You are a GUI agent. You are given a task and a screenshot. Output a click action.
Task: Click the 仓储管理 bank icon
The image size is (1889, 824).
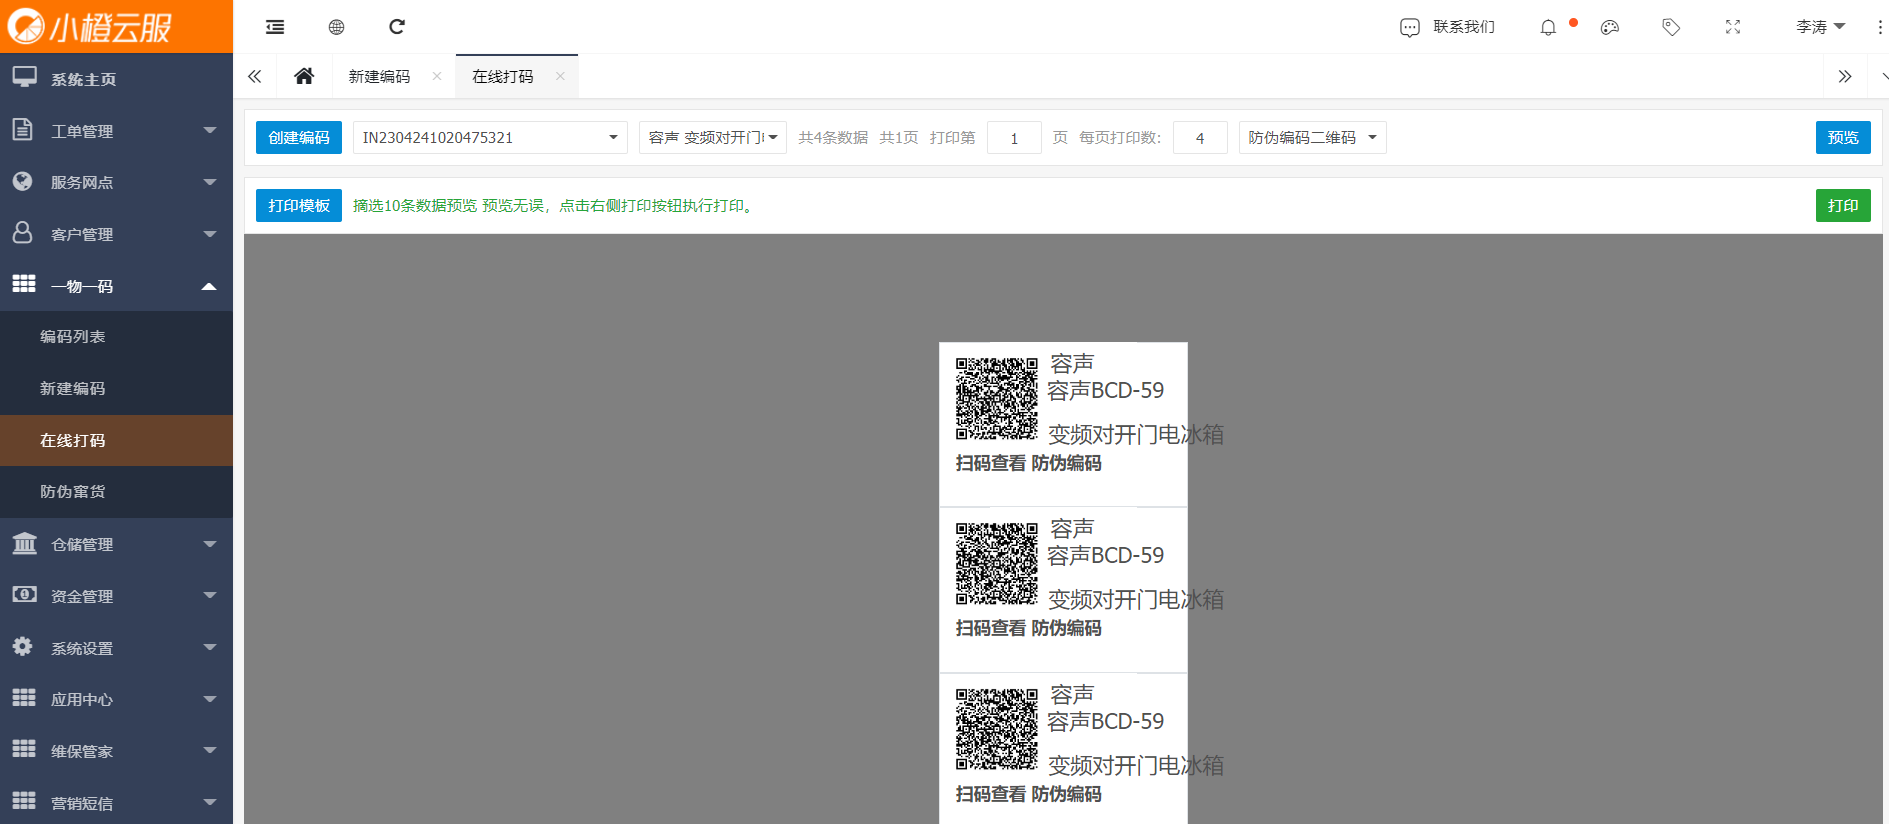24,542
